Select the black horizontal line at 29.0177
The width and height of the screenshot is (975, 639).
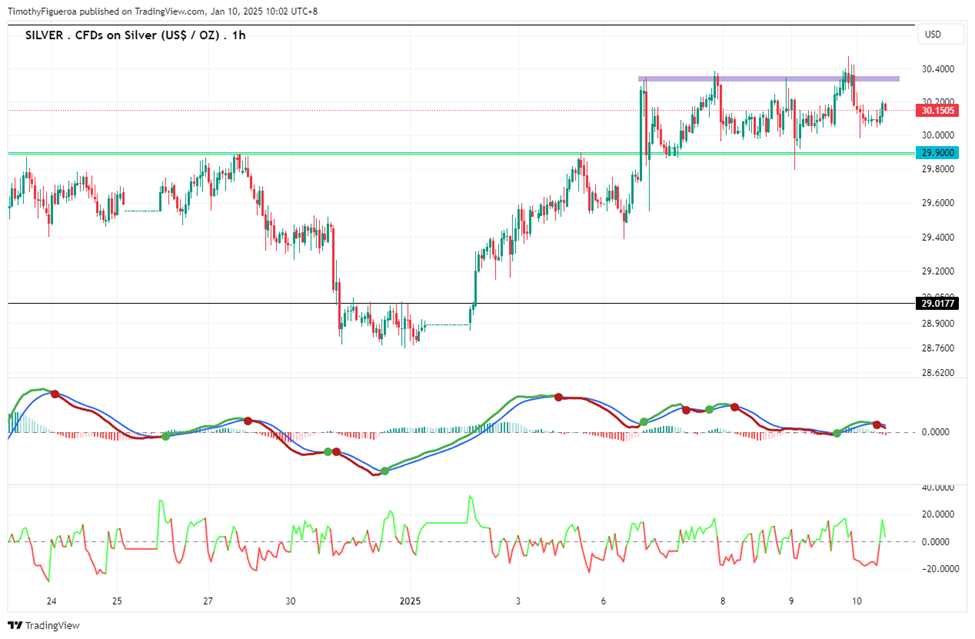click(x=461, y=303)
